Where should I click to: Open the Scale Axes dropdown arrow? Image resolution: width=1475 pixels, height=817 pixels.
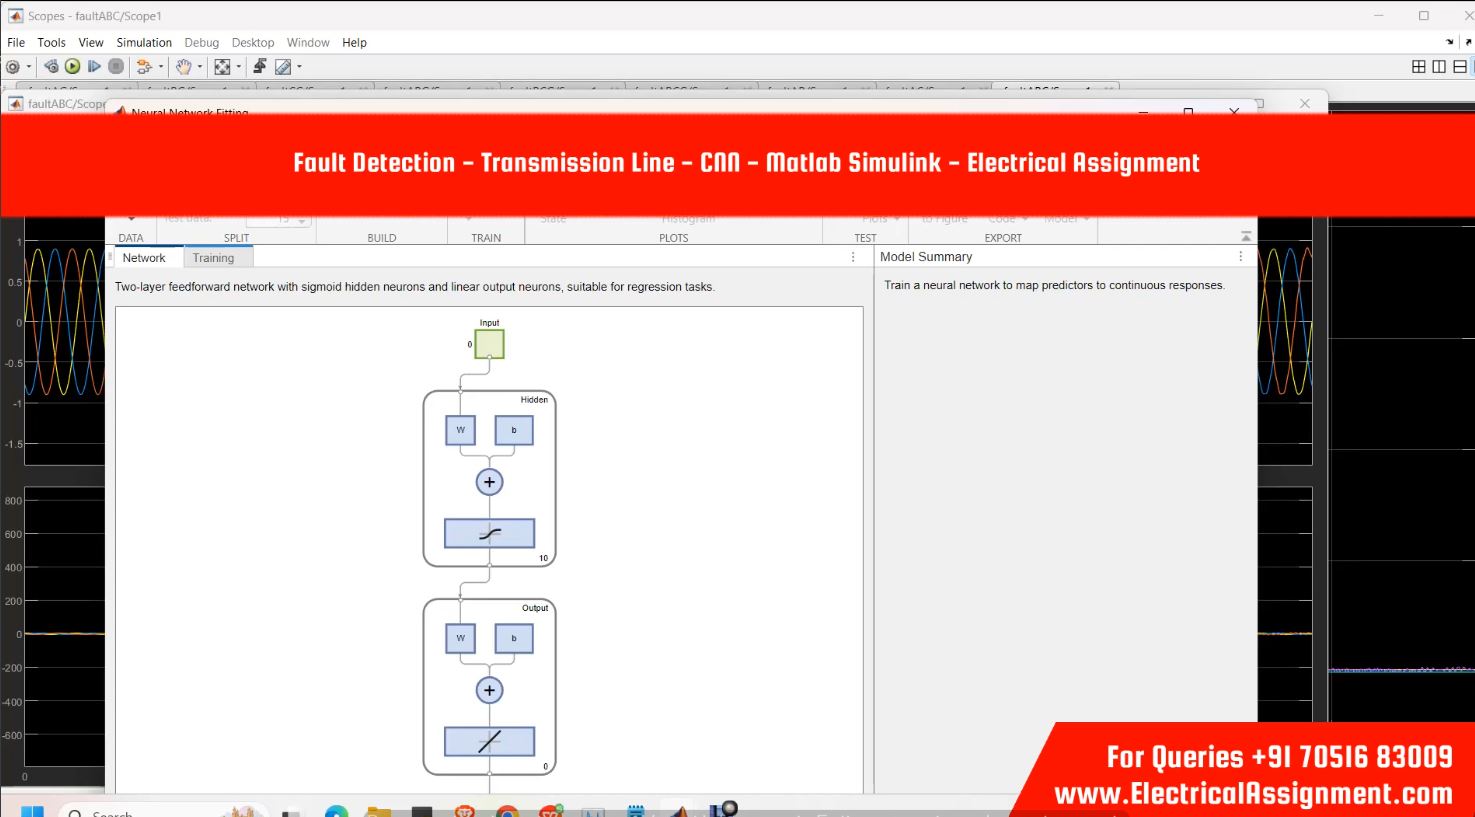coord(238,67)
